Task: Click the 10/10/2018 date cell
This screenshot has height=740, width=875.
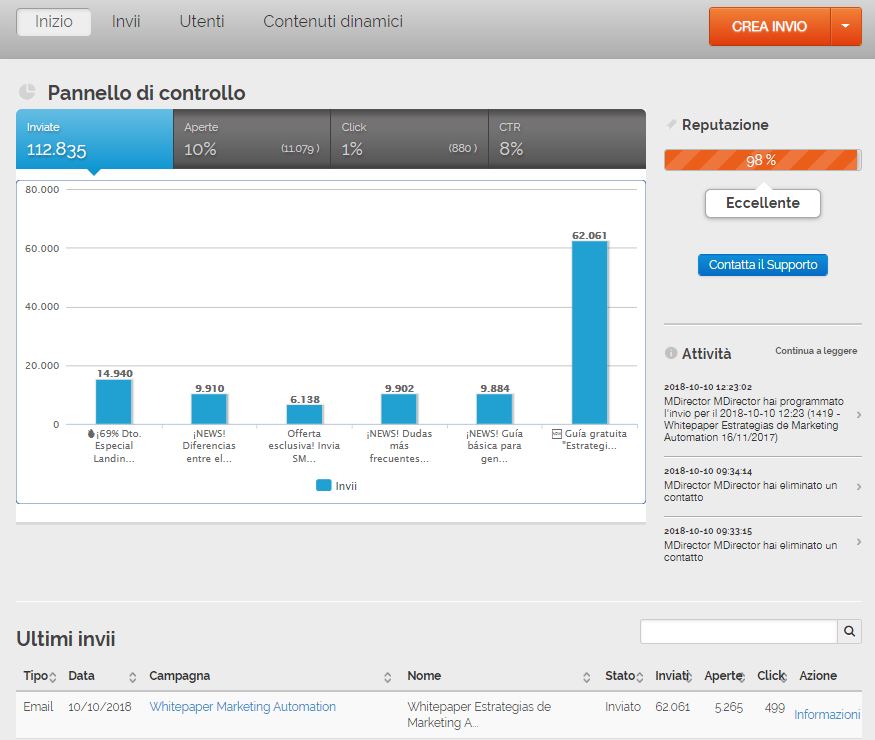Action: coord(99,707)
